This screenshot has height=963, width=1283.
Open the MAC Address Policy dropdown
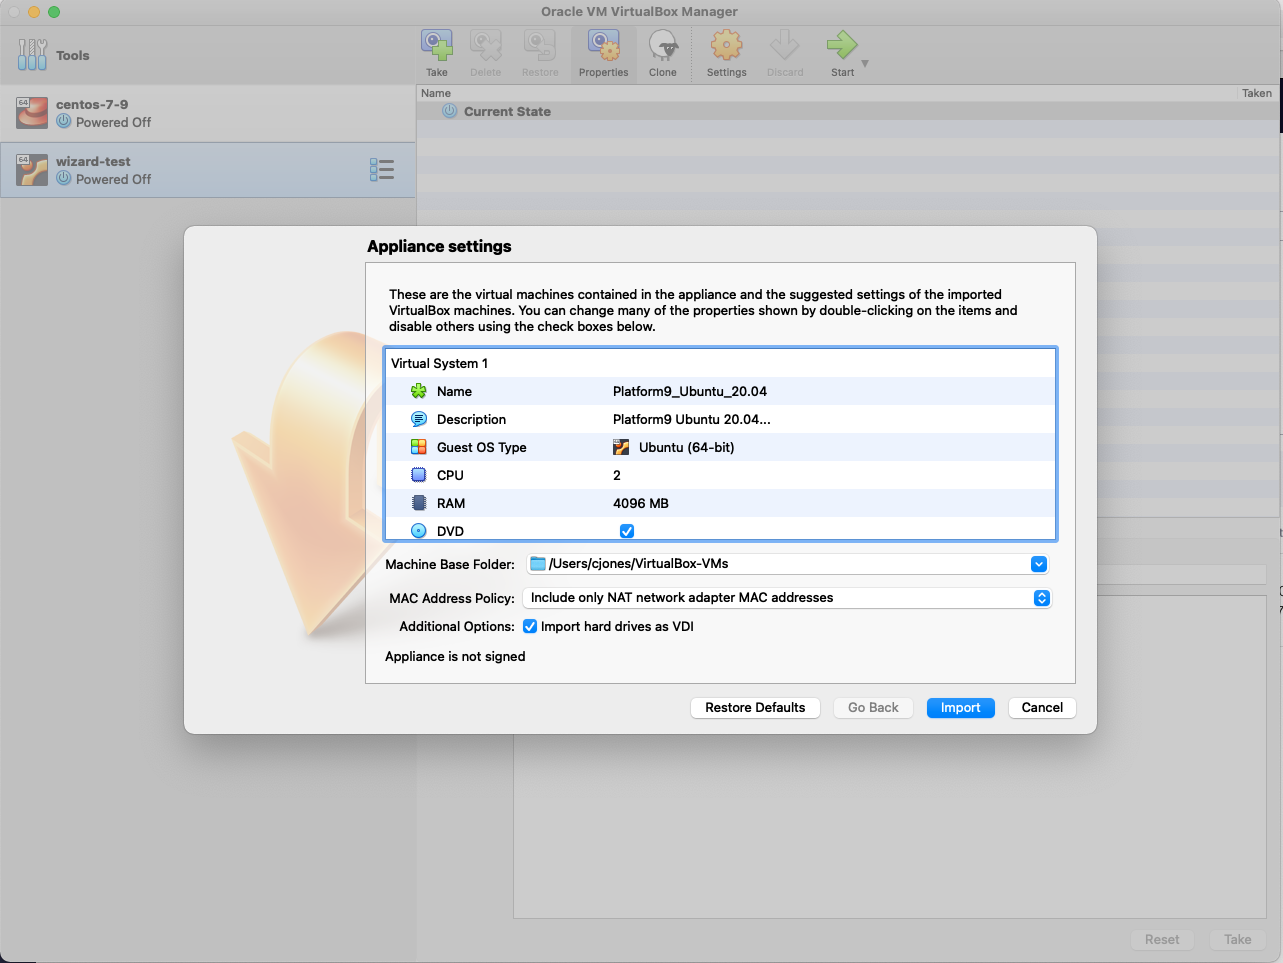coord(1041,598)
